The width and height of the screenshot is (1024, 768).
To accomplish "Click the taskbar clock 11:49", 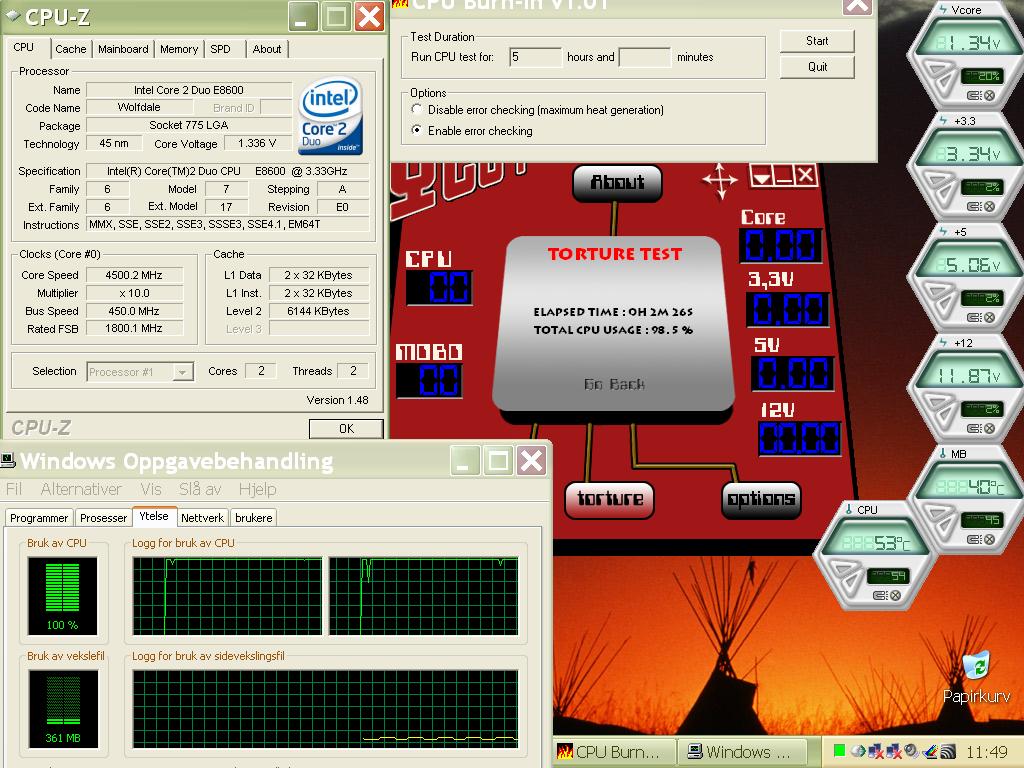I will point(987,752).
